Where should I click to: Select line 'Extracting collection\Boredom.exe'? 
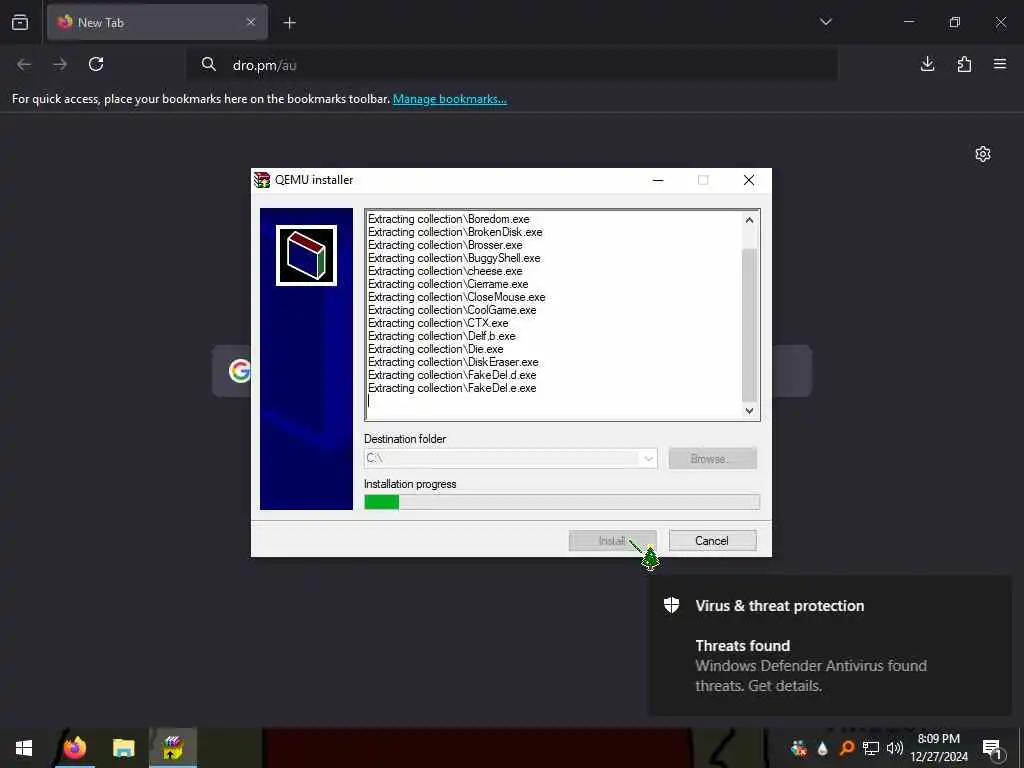point(449,219)
